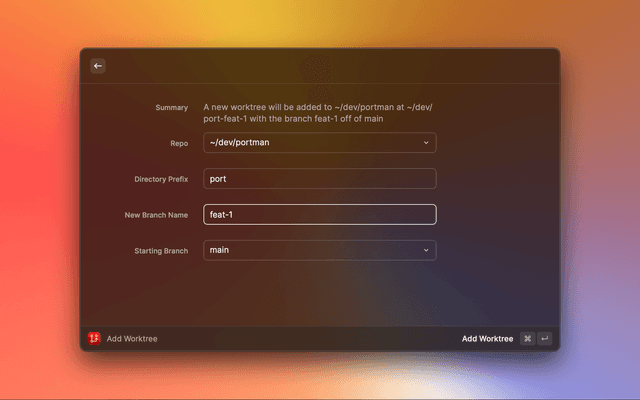Click the summary description about new worktree
640x400 pixels.
tap(318, 113)
